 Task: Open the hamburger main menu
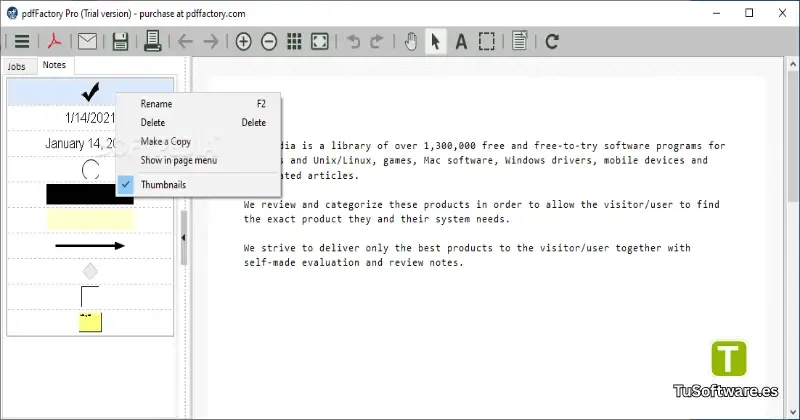pos(22,41)
